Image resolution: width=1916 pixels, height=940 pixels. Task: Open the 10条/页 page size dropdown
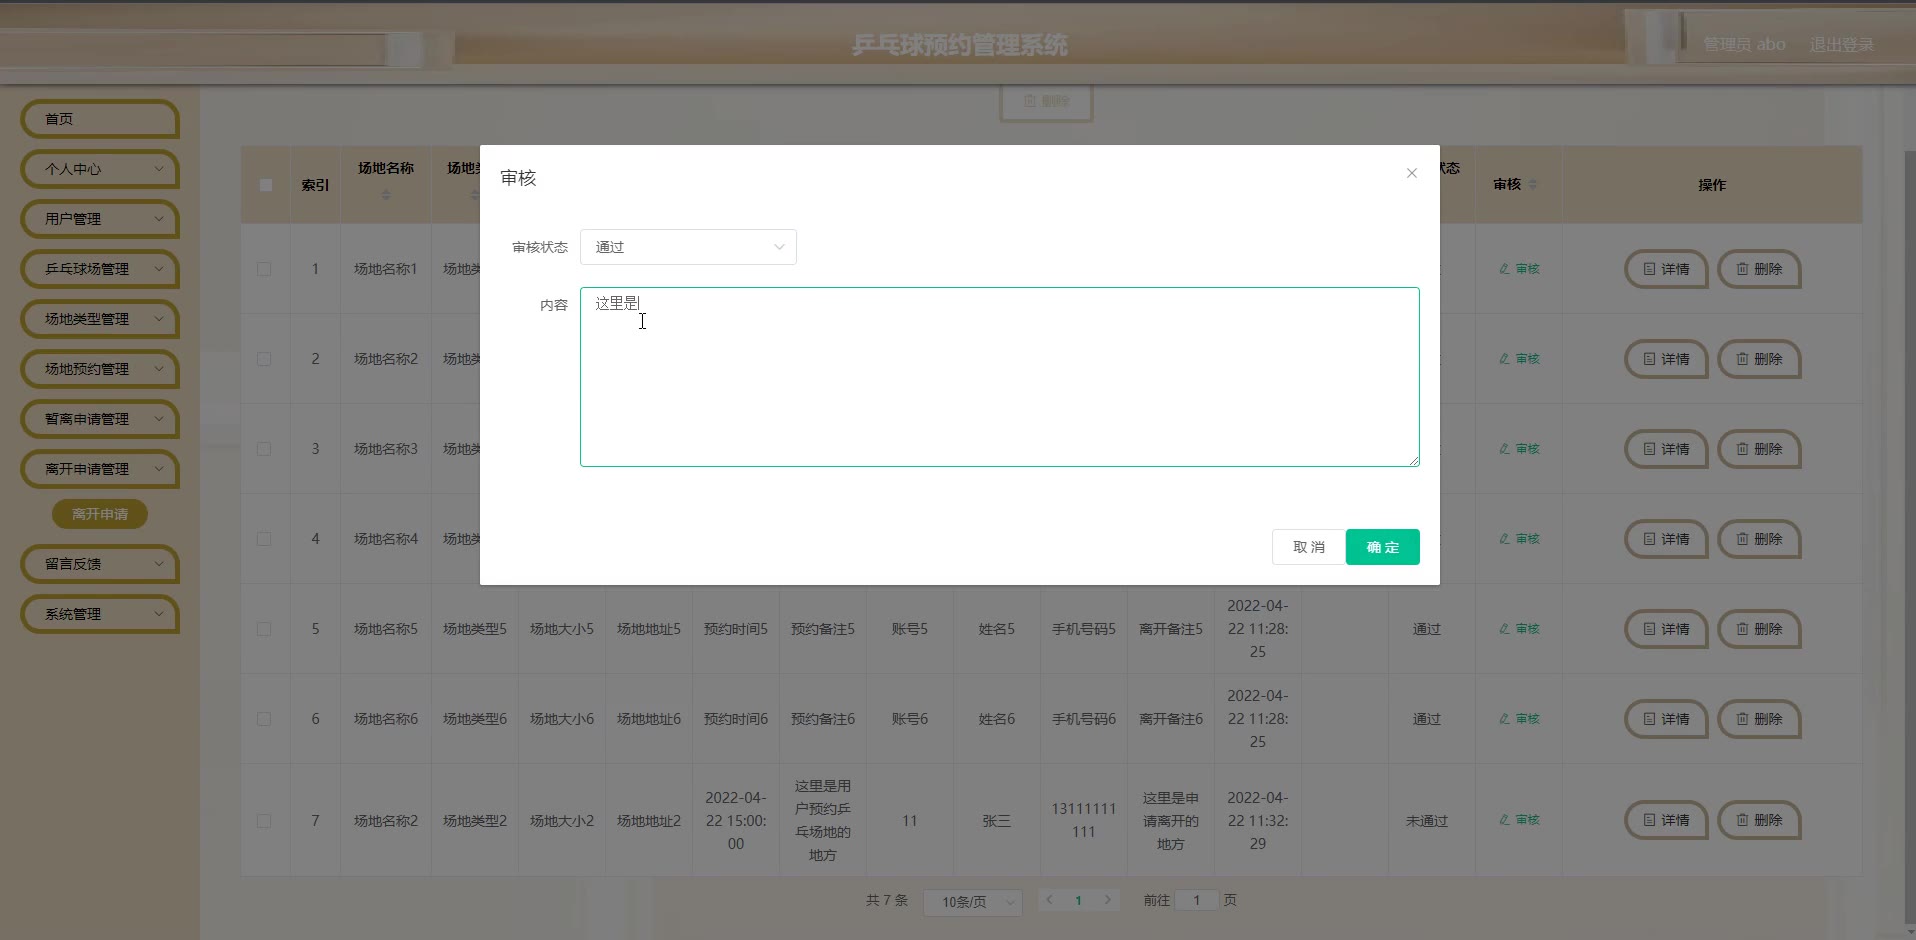972,902
